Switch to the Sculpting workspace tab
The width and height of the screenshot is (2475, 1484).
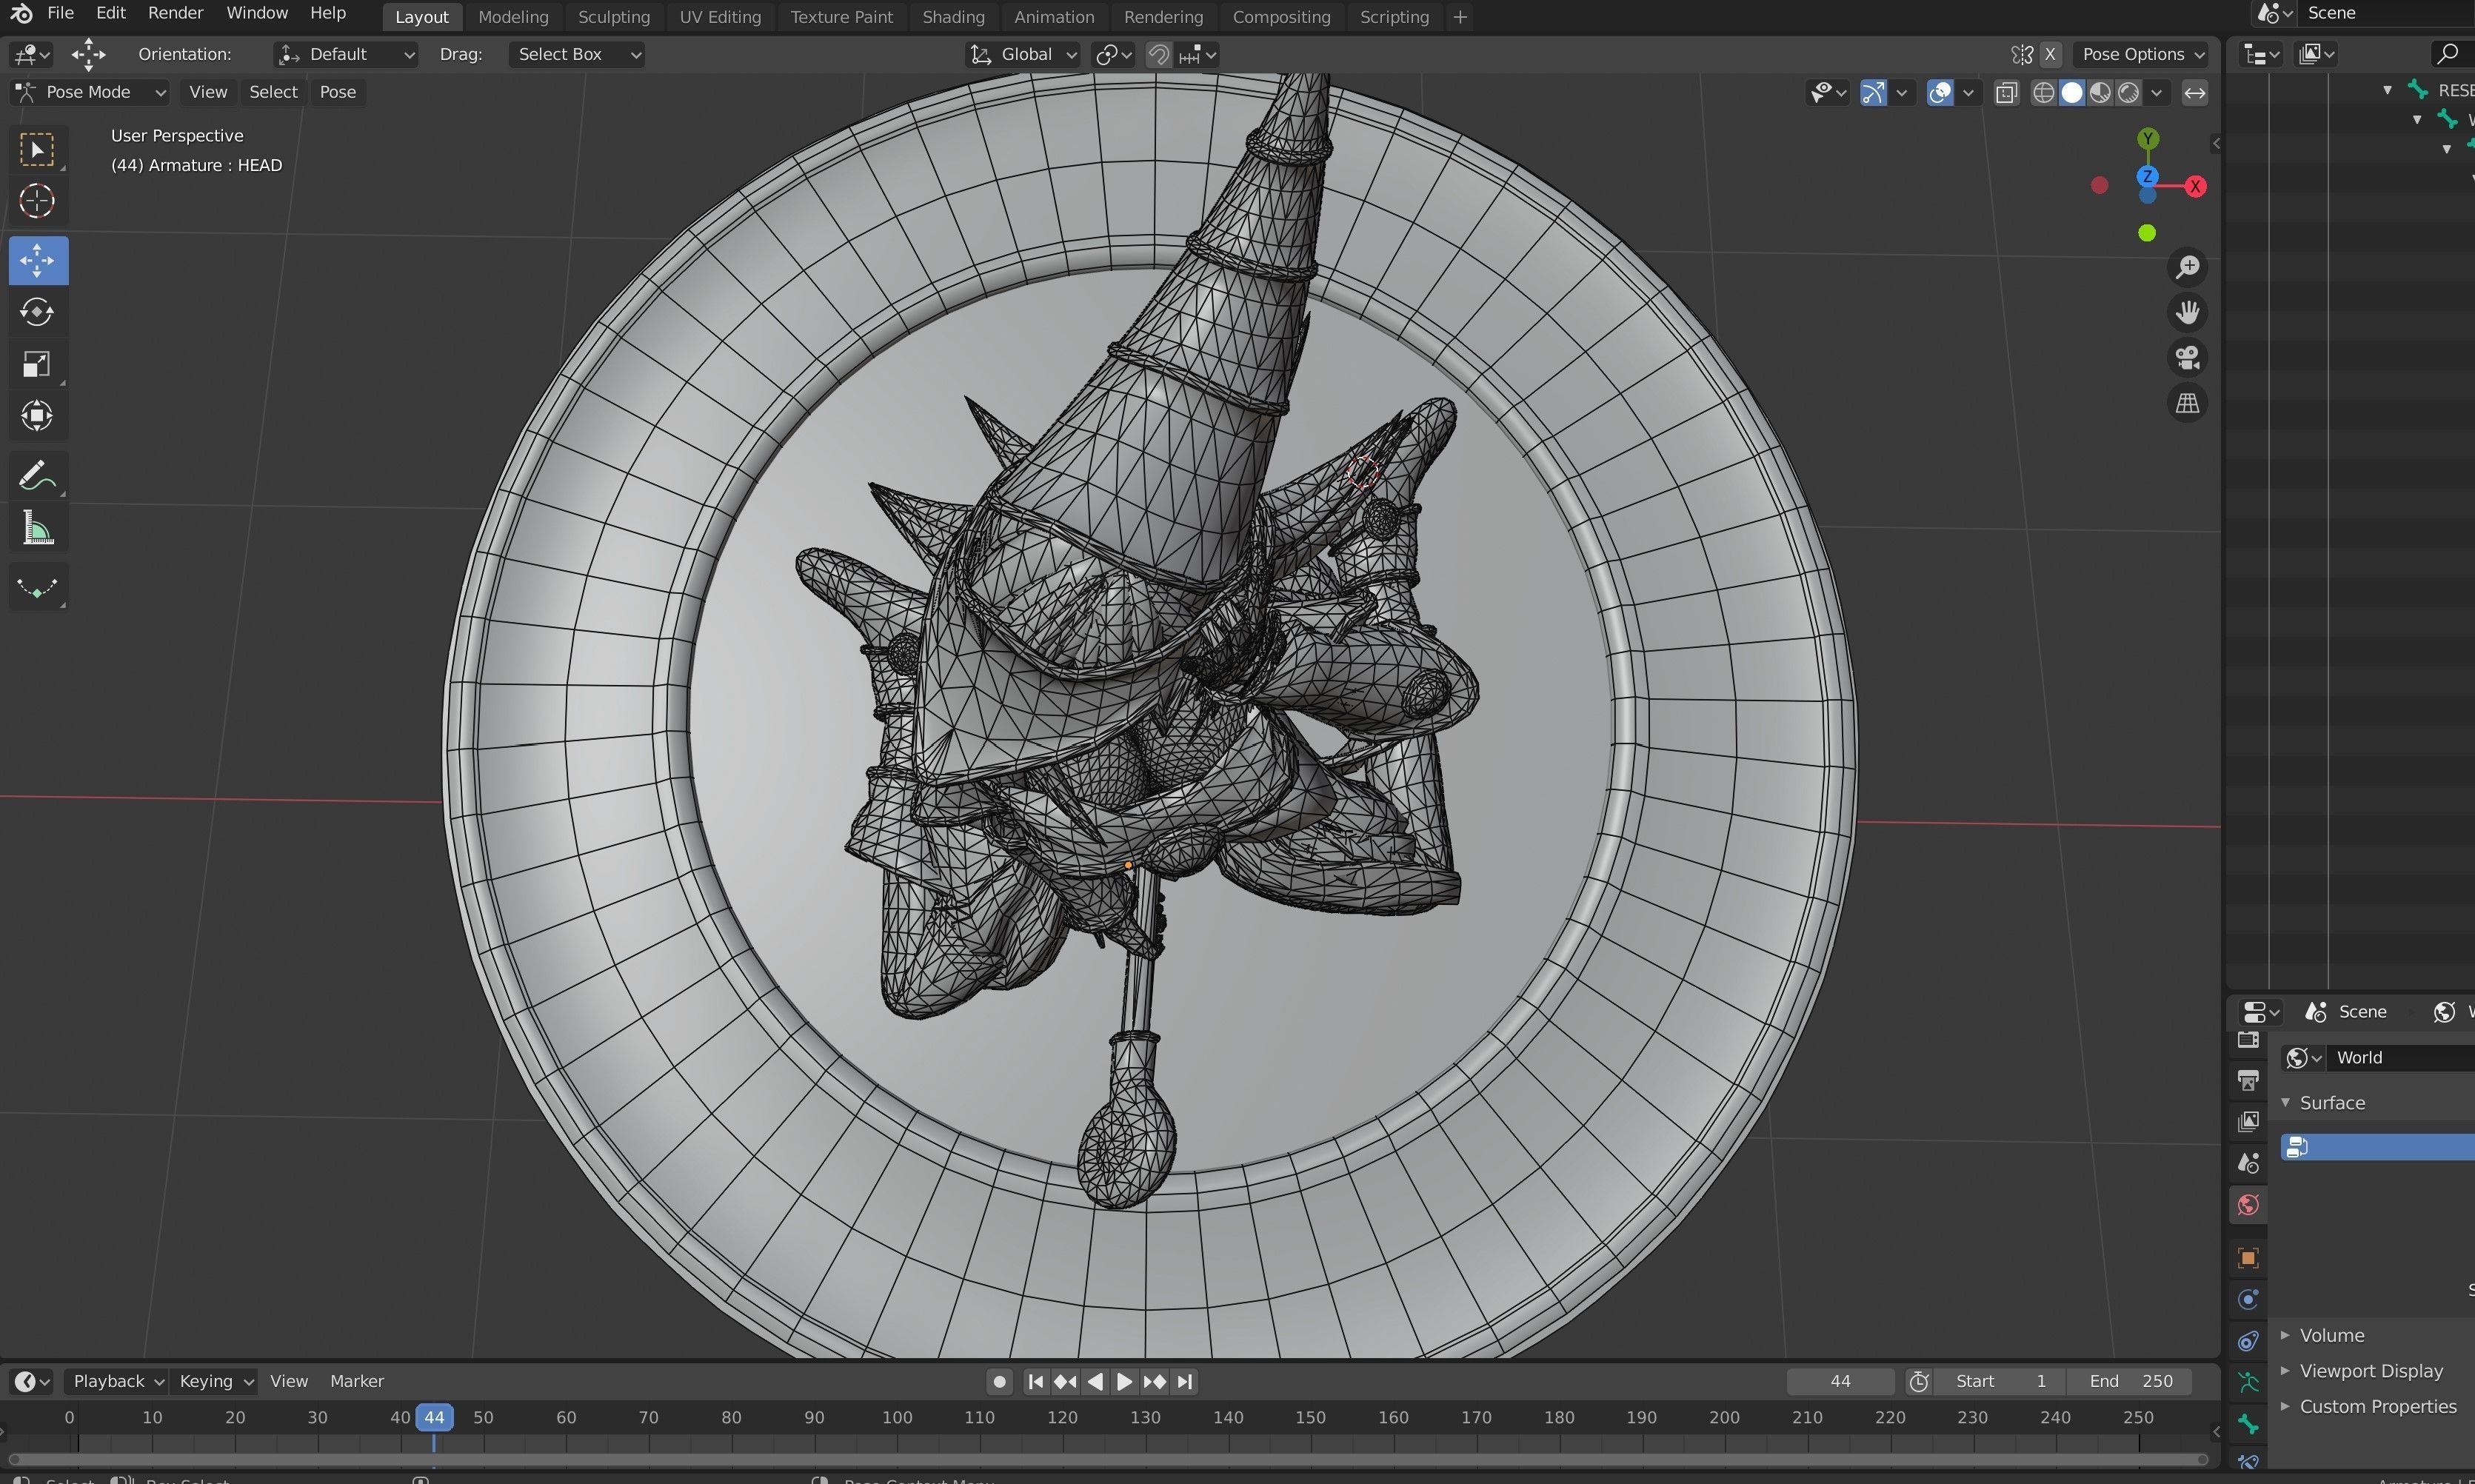point(614,17)
